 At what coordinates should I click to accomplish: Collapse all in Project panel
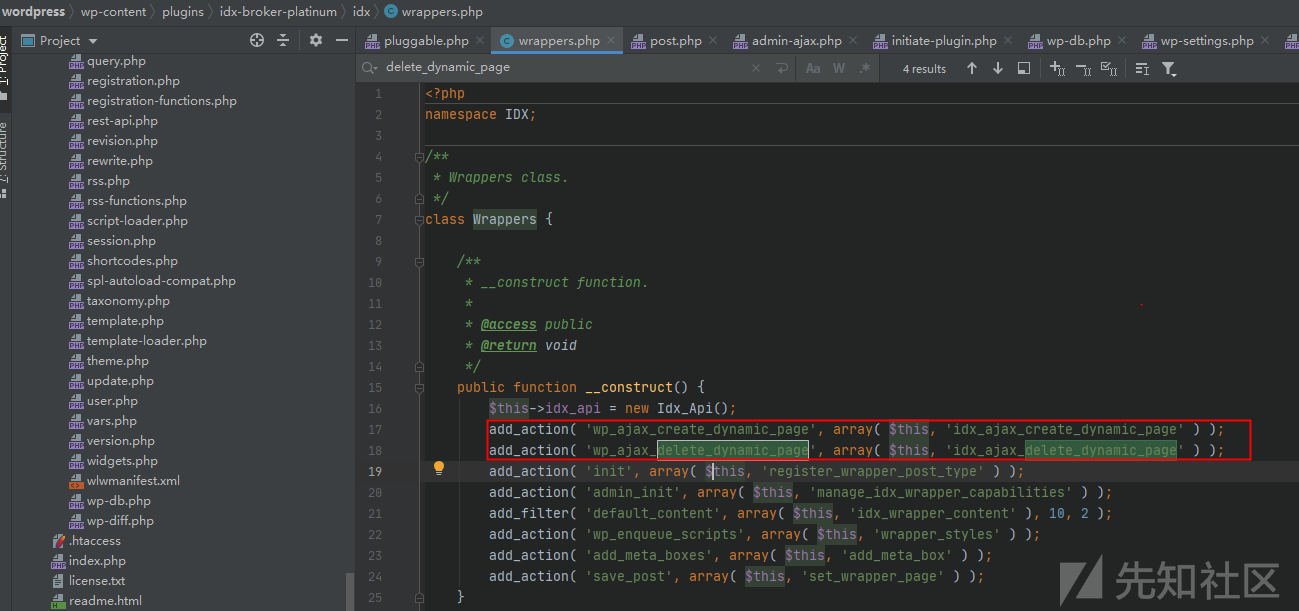coord(283,41)
